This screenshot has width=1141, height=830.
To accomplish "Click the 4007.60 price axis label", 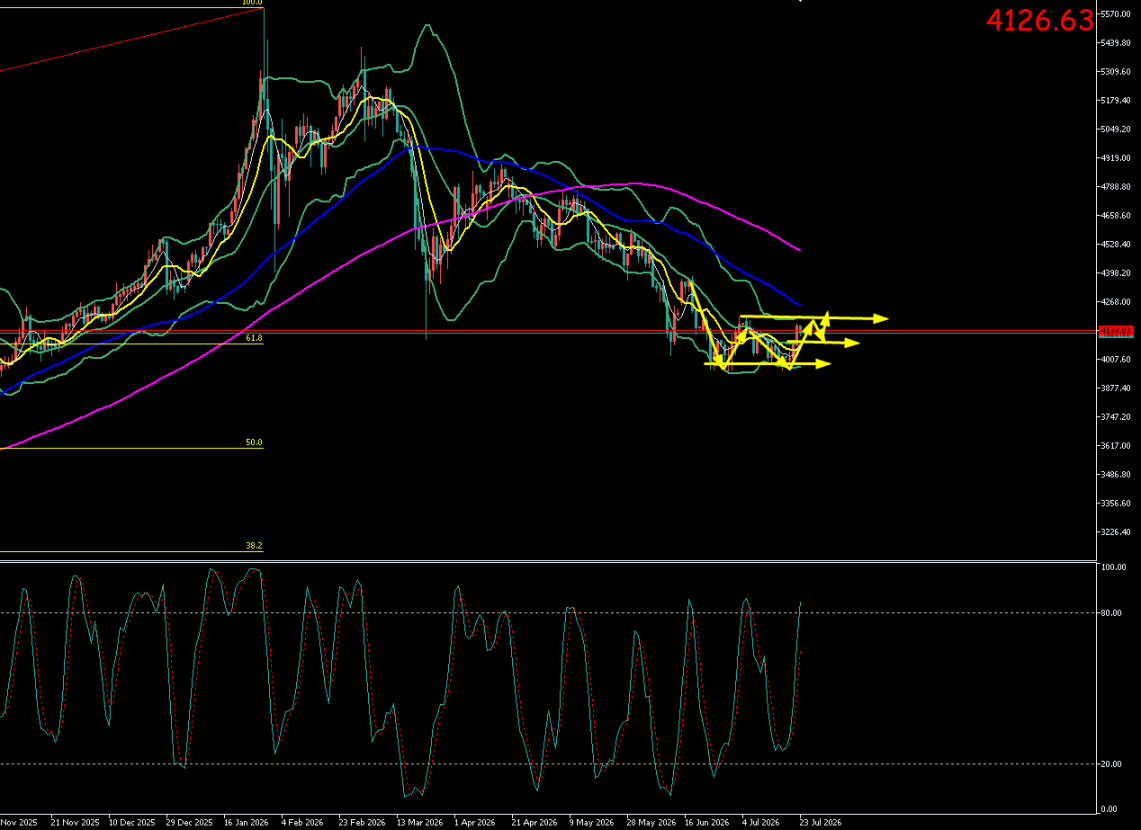I will coord(1116,359).
